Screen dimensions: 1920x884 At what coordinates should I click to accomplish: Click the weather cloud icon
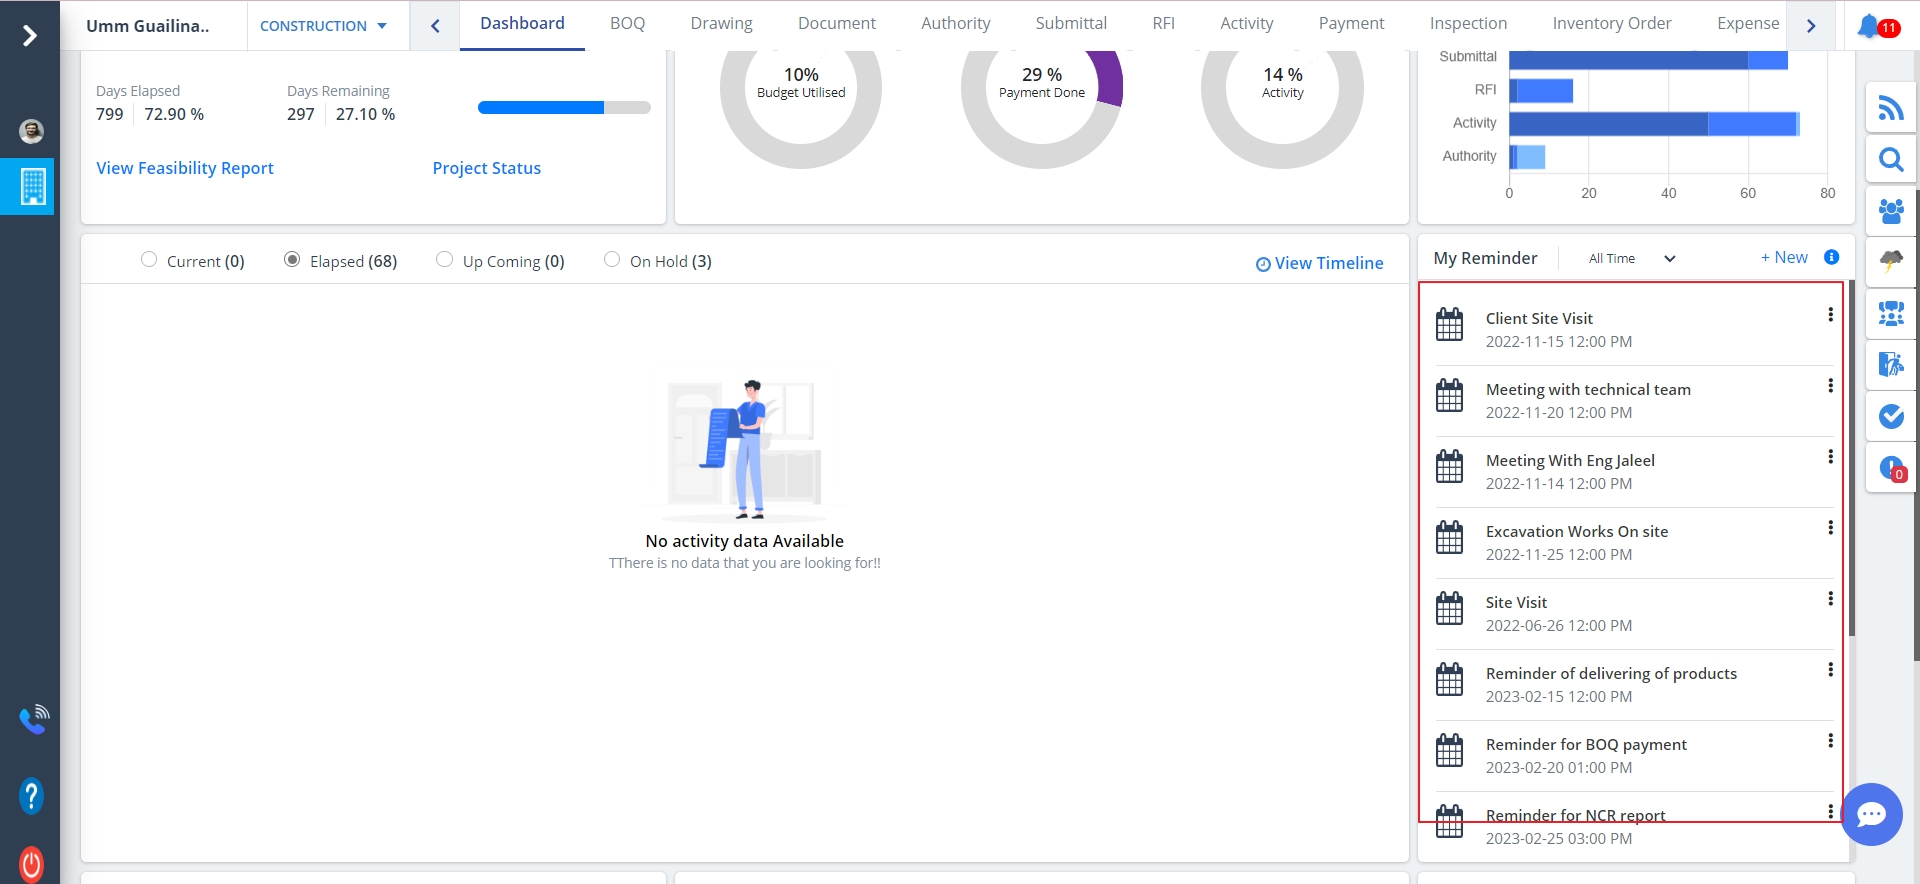tap(1890, 262)
